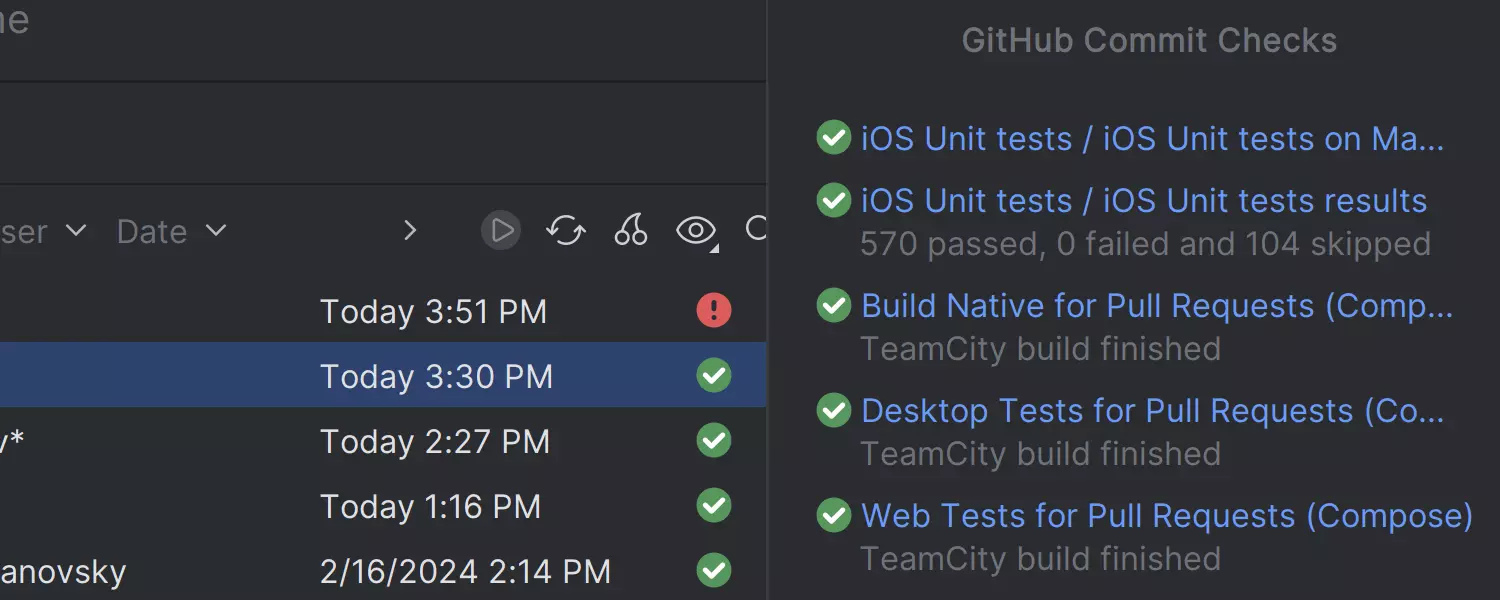Viewport: 1500px width, 600px height.
Task: Click green check status for 2/16/2024 commit
Action: click(x=714, y=571)
